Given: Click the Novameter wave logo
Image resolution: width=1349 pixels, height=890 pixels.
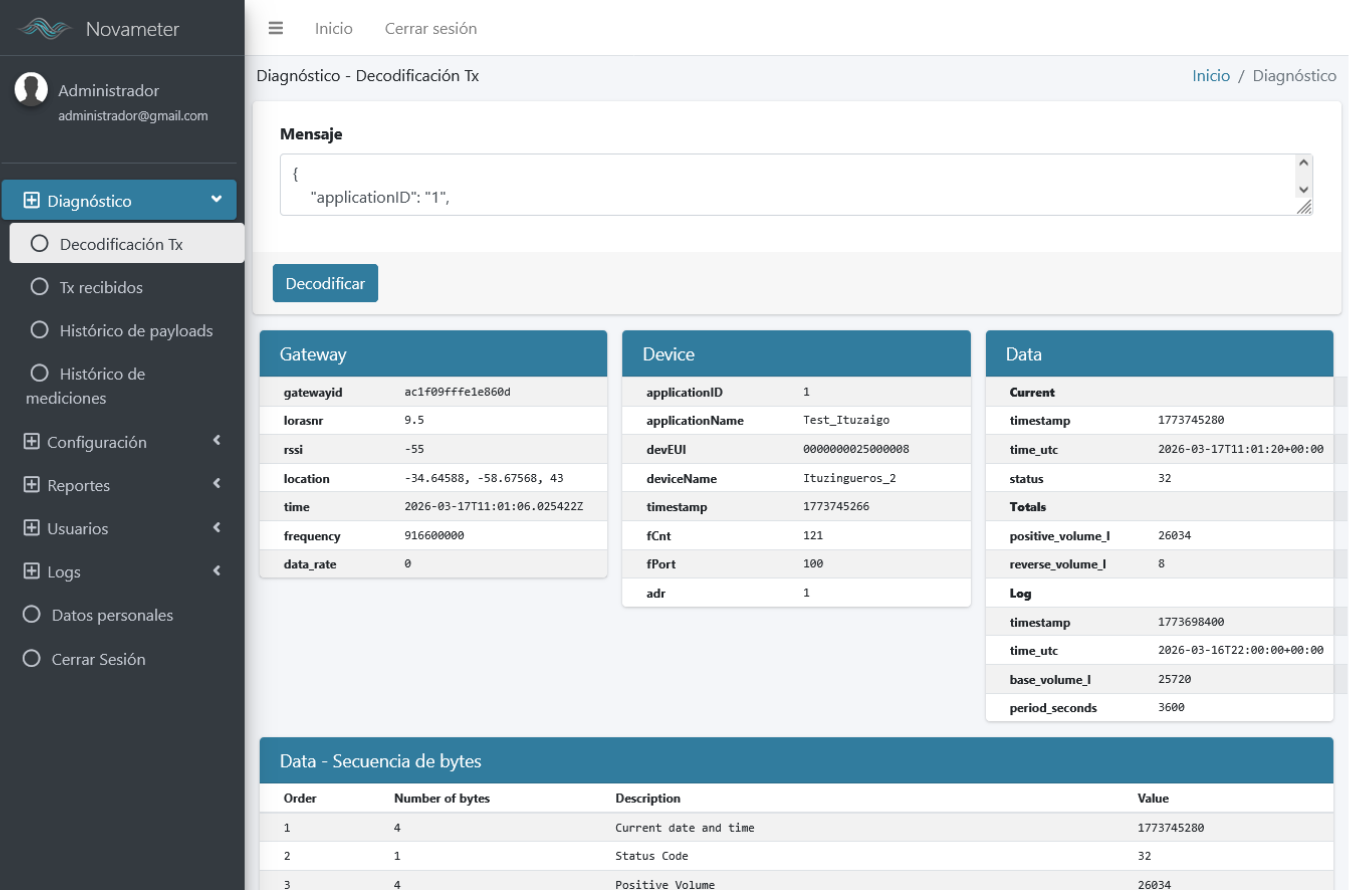Looking at the screenshot, I should (x=46, y=29).
